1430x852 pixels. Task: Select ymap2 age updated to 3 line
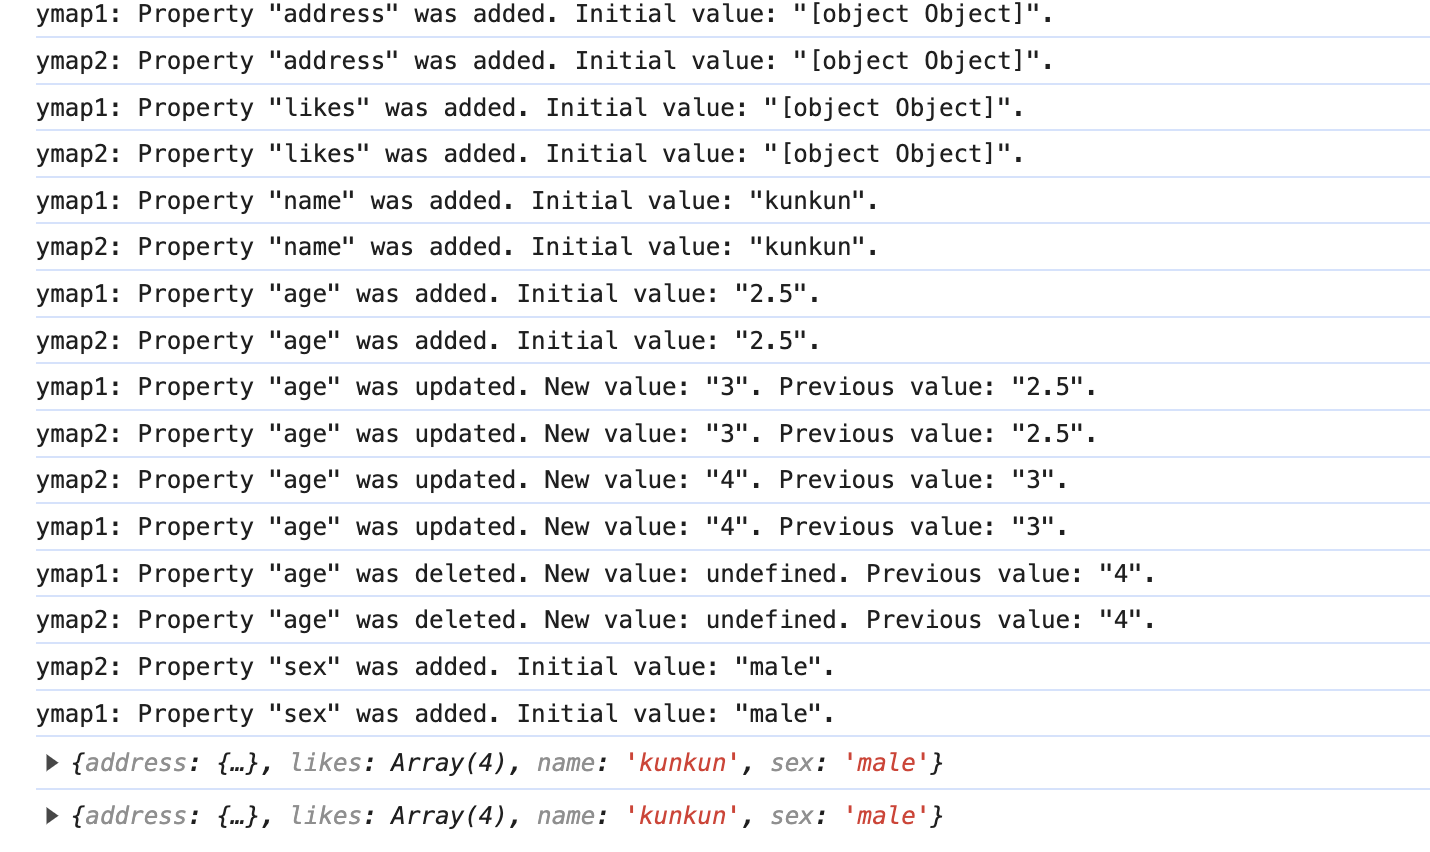[x=566, y=434]
